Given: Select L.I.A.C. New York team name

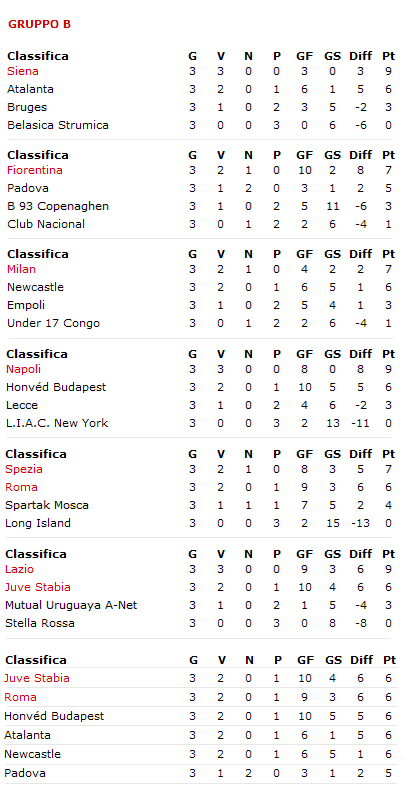Looking at the screenshot, I should click(57, 423).
